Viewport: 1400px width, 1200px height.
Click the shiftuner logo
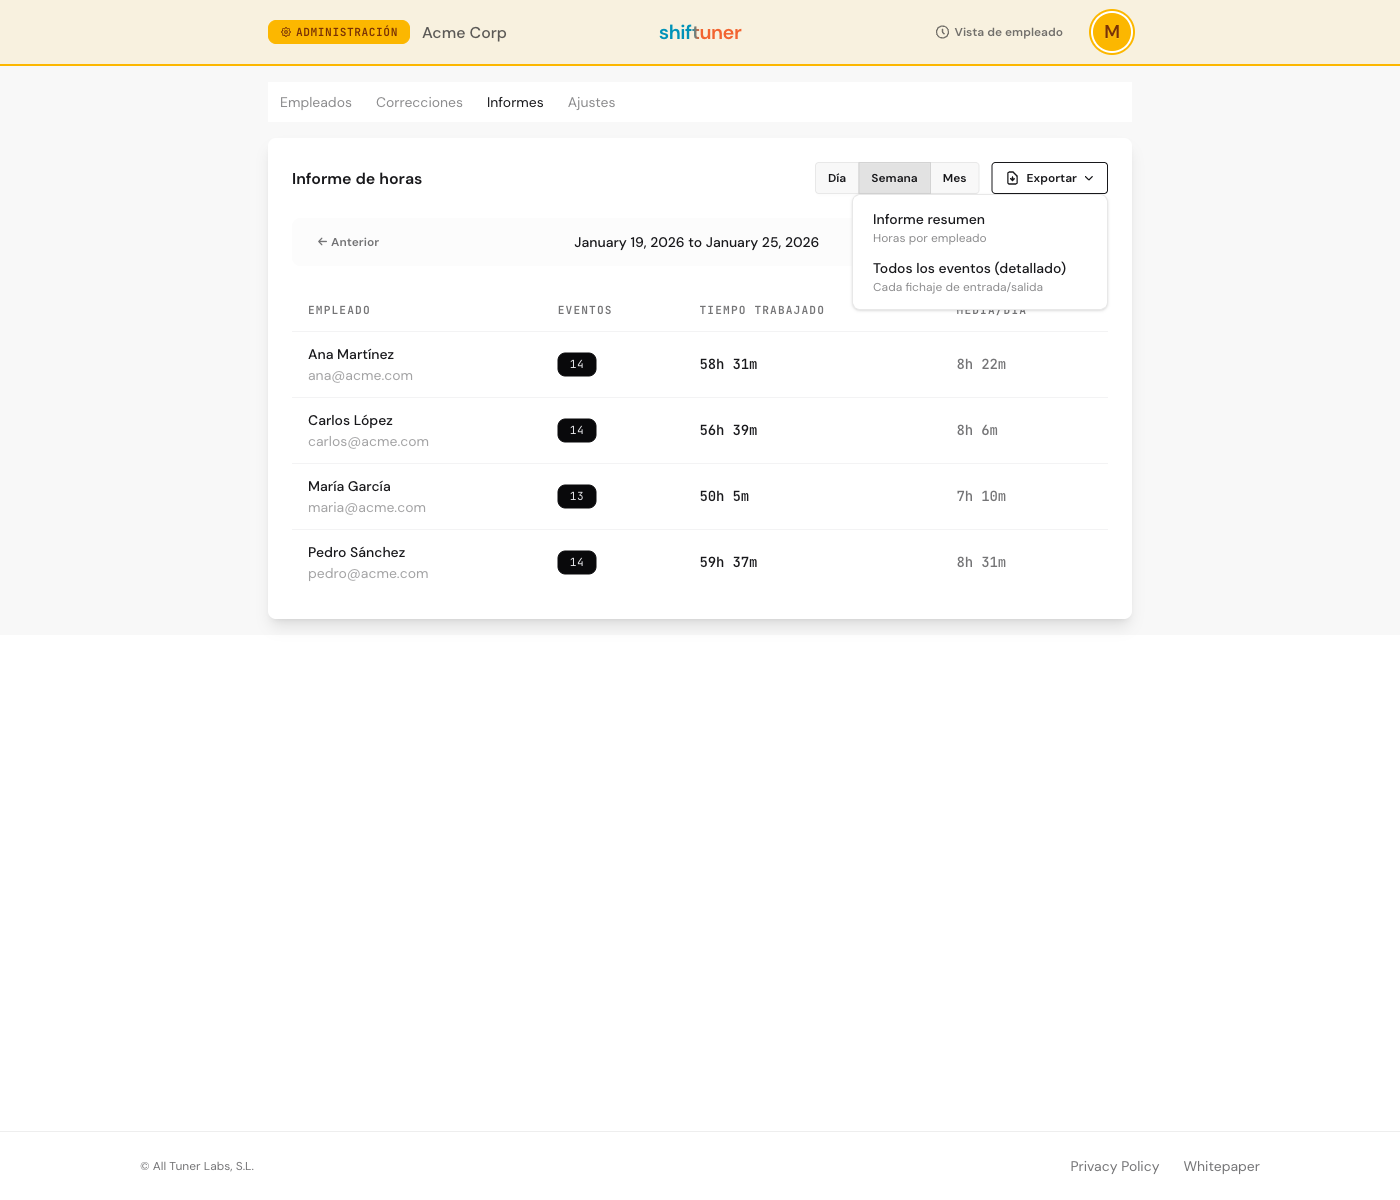(700, 32)
